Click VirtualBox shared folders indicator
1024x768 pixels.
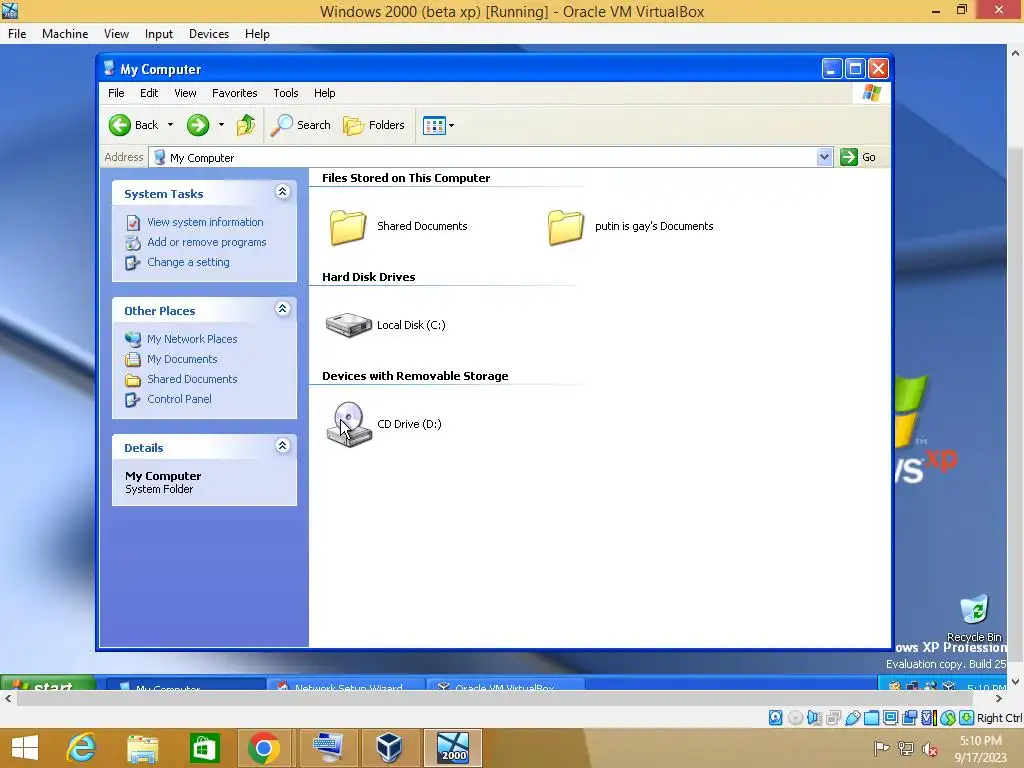[x=871, y=718]
